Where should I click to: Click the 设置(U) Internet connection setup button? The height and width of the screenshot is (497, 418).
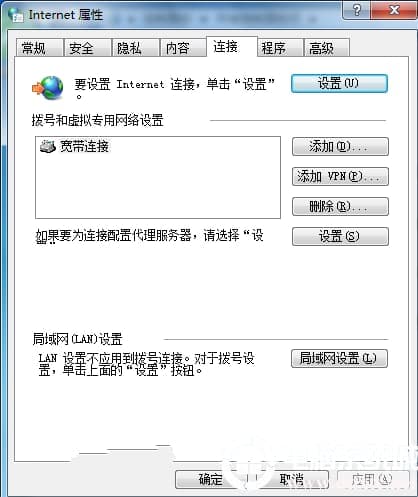339,83
